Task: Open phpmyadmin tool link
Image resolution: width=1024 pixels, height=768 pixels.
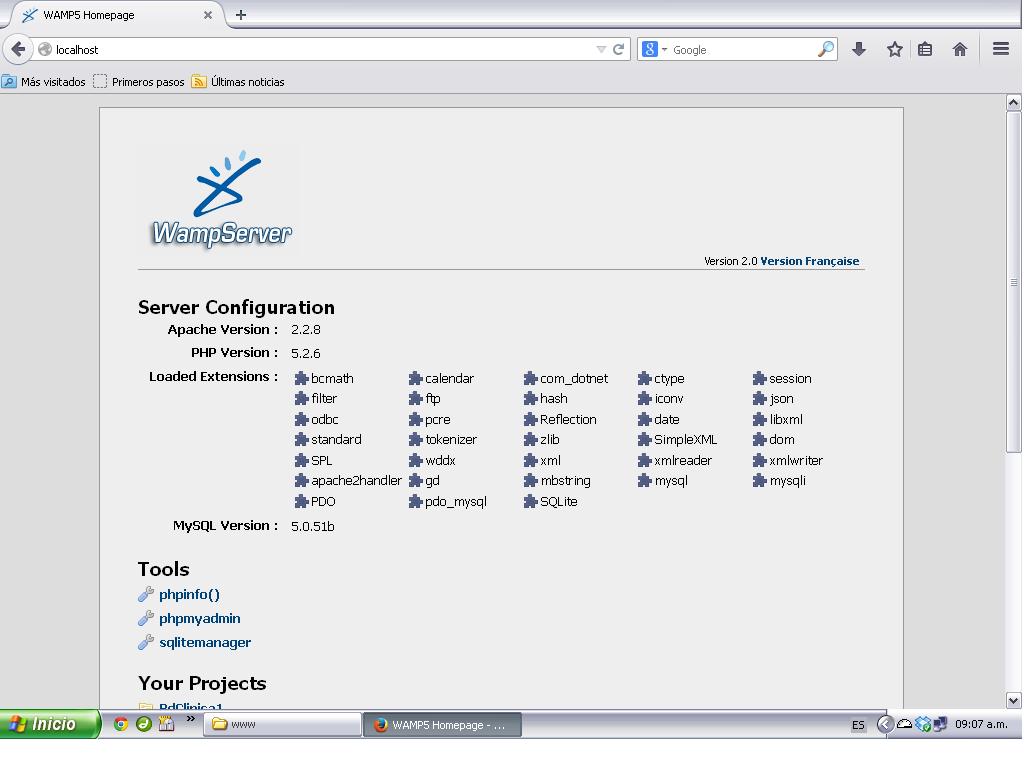Action: [x=200, y=618]
